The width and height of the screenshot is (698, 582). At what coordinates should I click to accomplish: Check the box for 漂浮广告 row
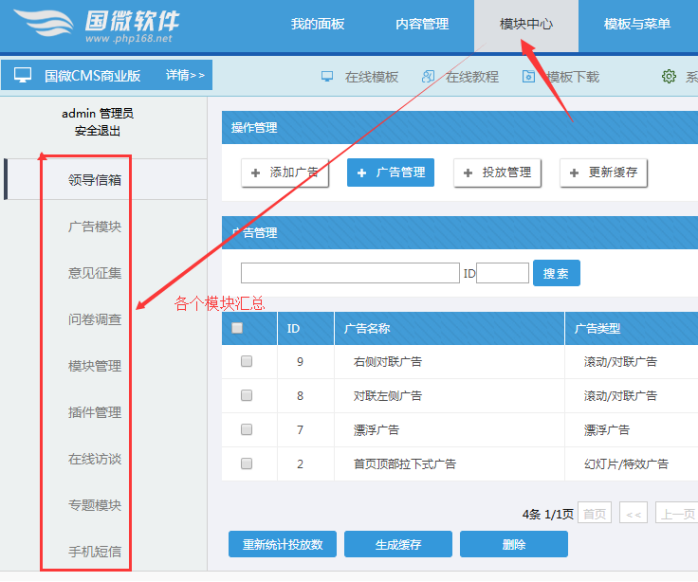[x=247, y=430]
